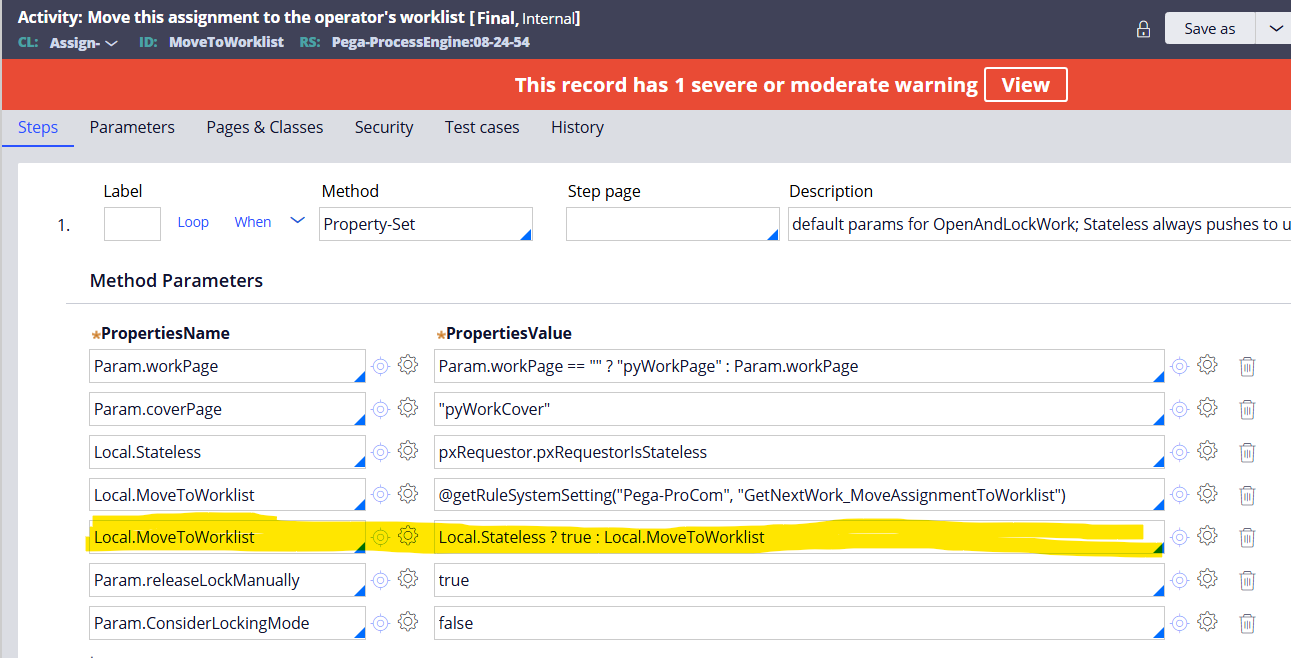Click the crosshair icon on the highlighted row

tap(380, 536)
